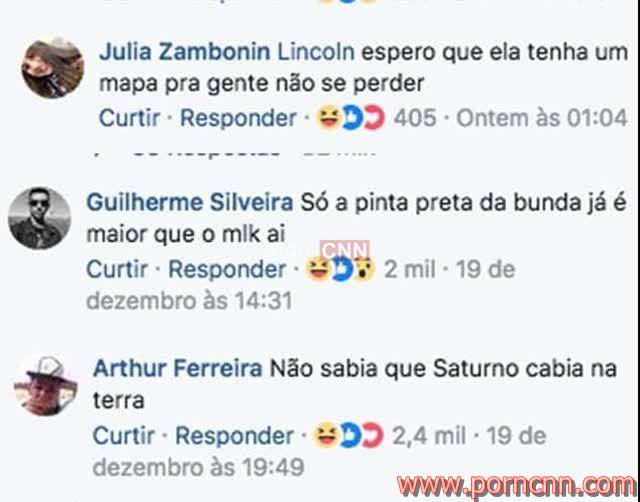Click the laughing emoji on Guilherme's comment
This screenshot has height=502, width=640.
tap(317, 270)
